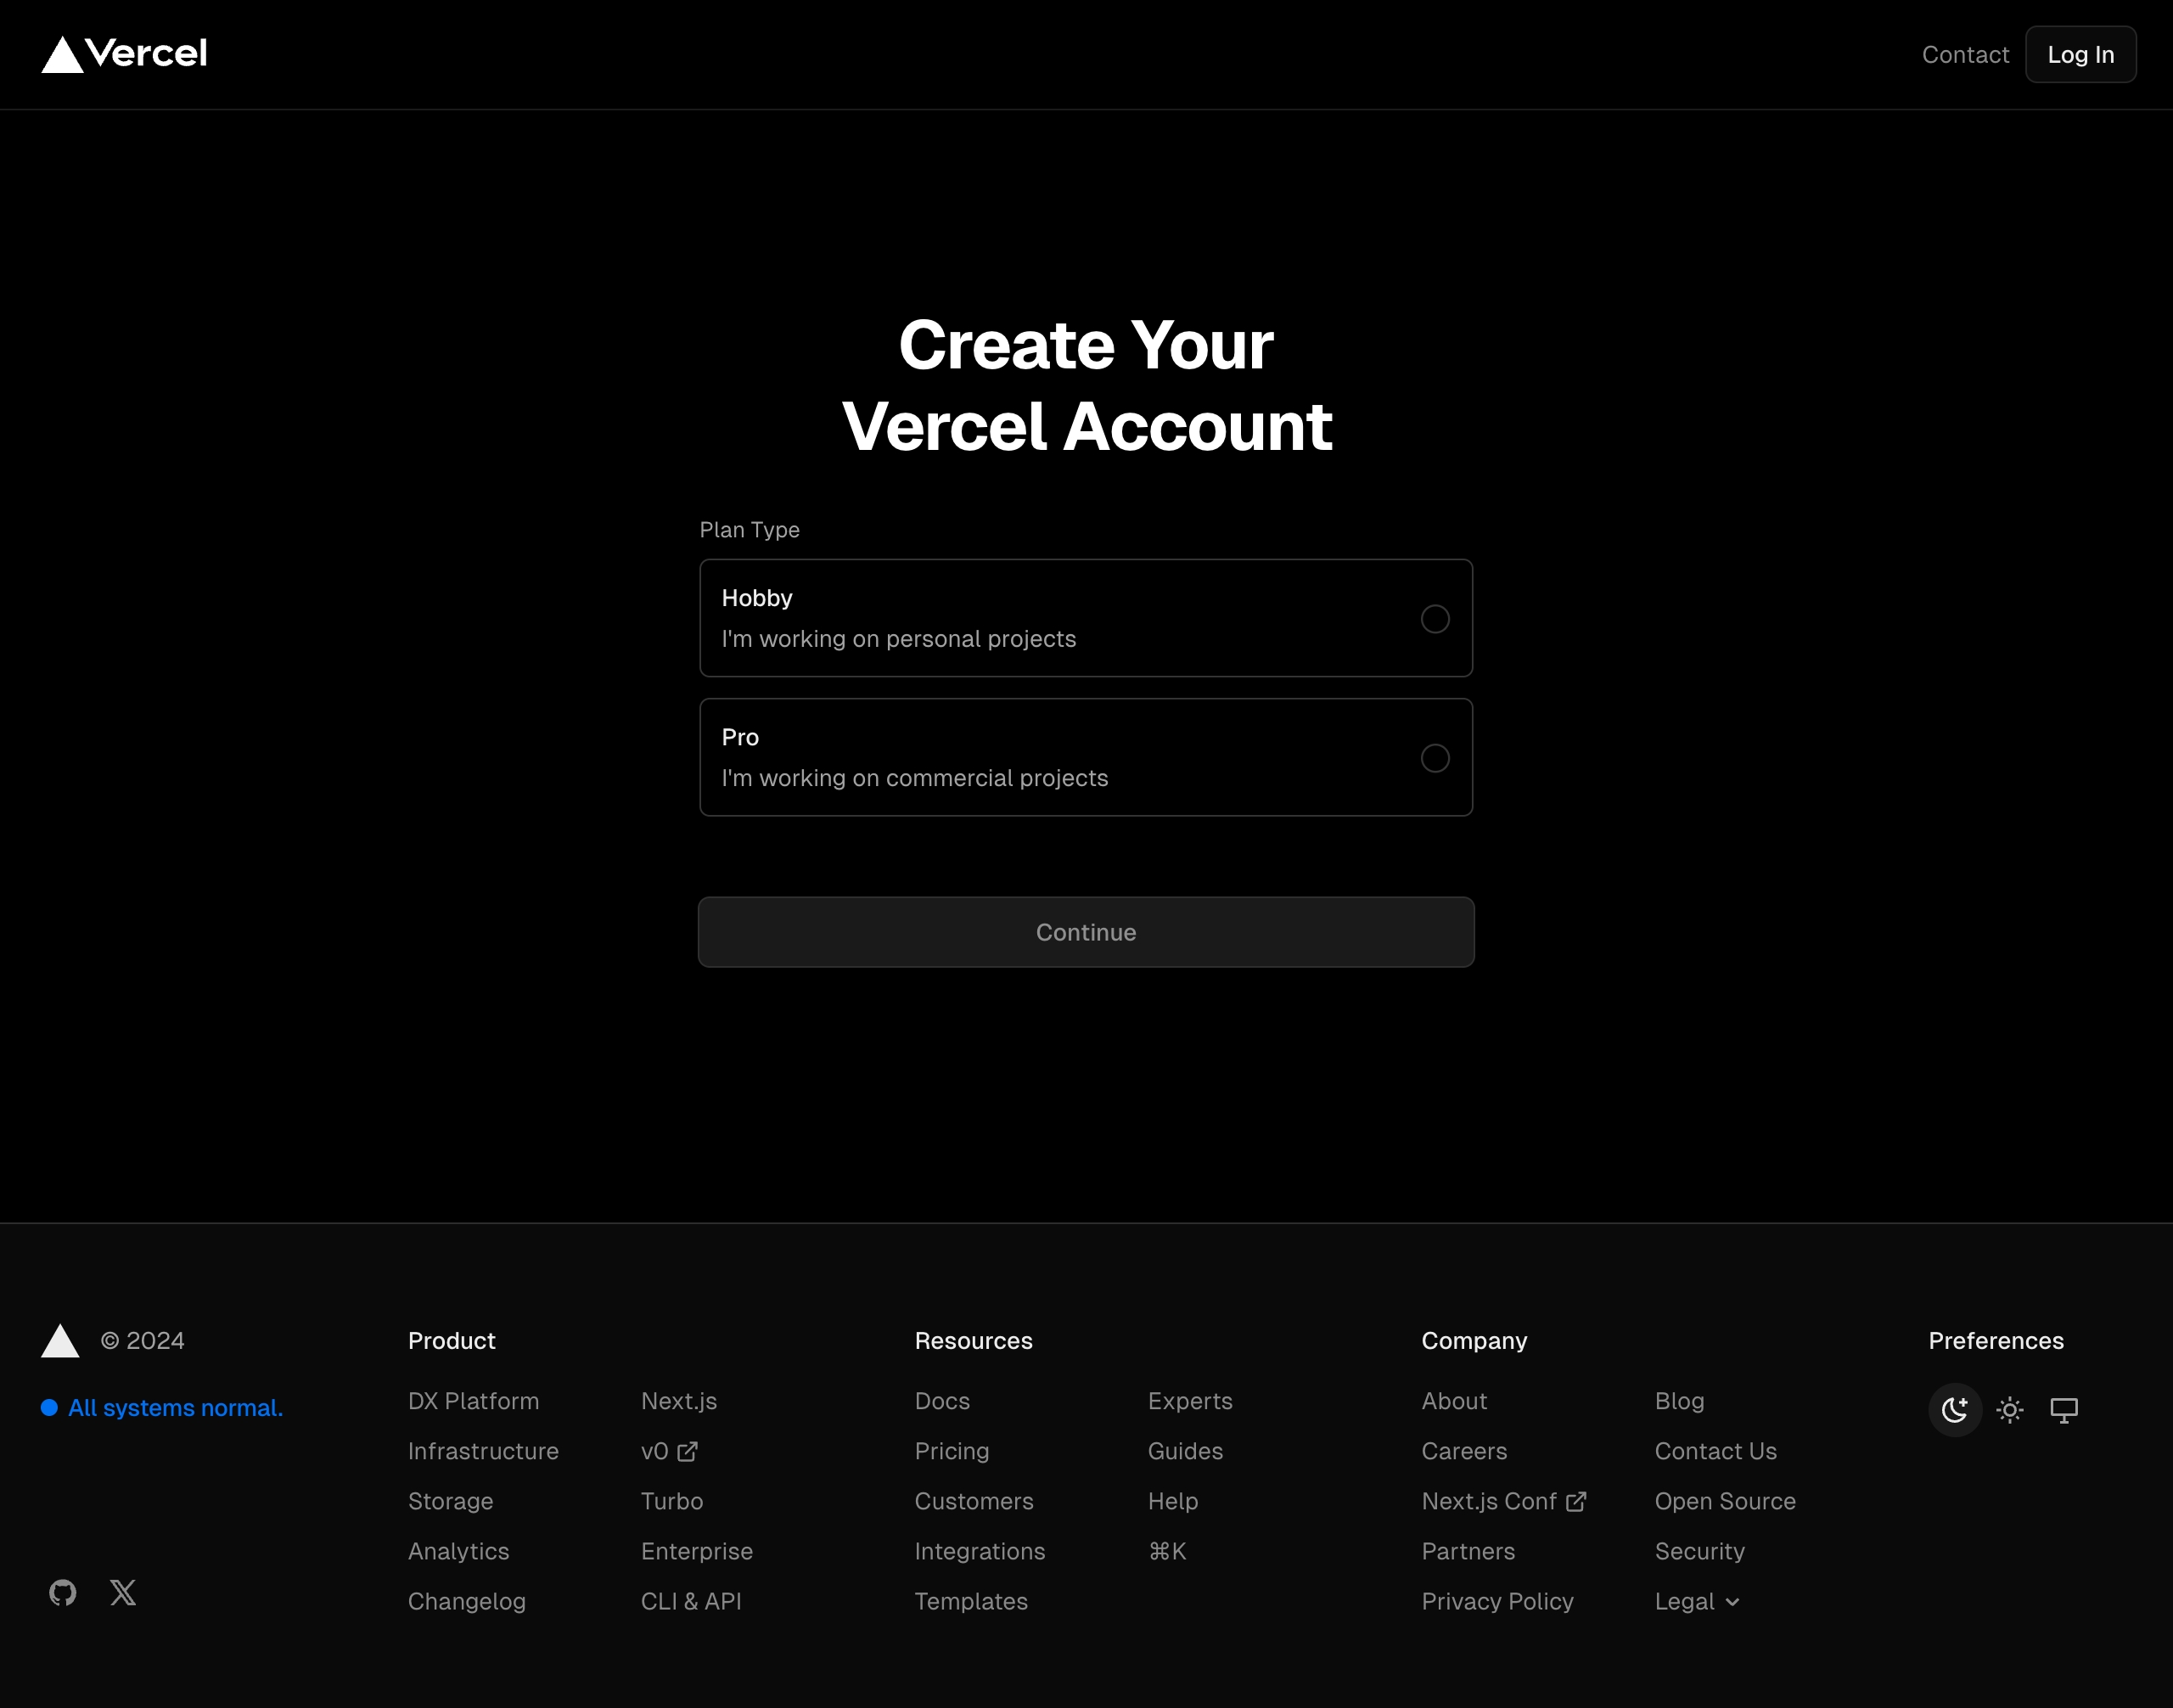
Task: Open the Infrastructure footer link
Action: pyautogui.click(x=484, y=1451)
